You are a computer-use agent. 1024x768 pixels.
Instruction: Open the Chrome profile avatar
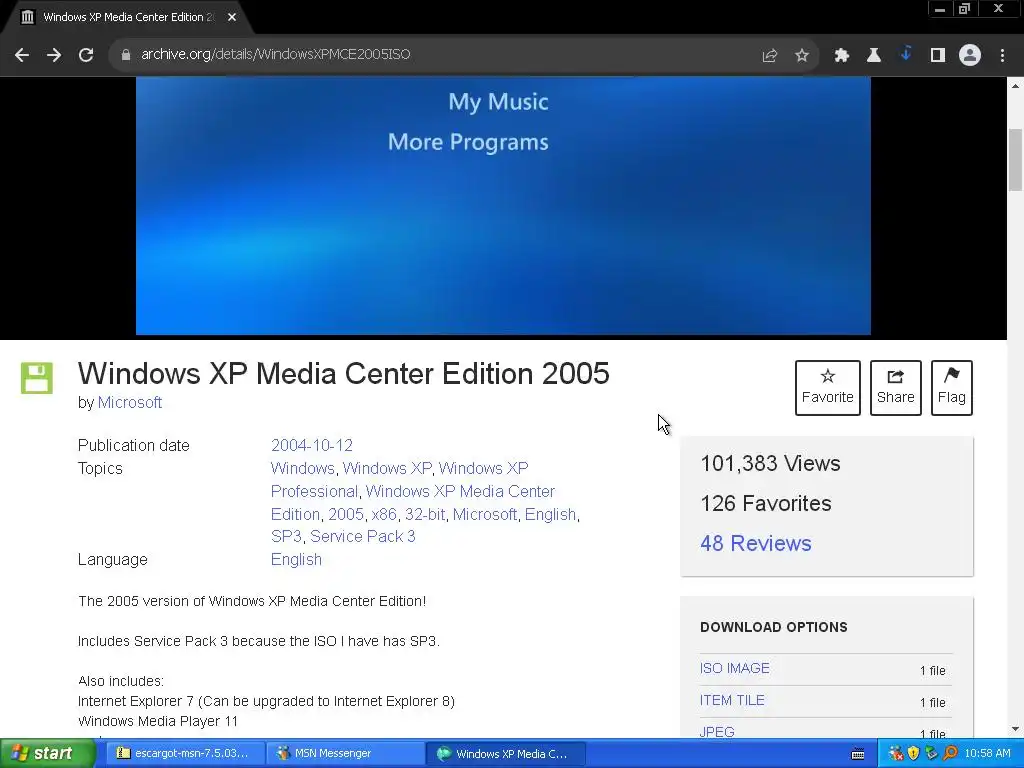point(970,55)
